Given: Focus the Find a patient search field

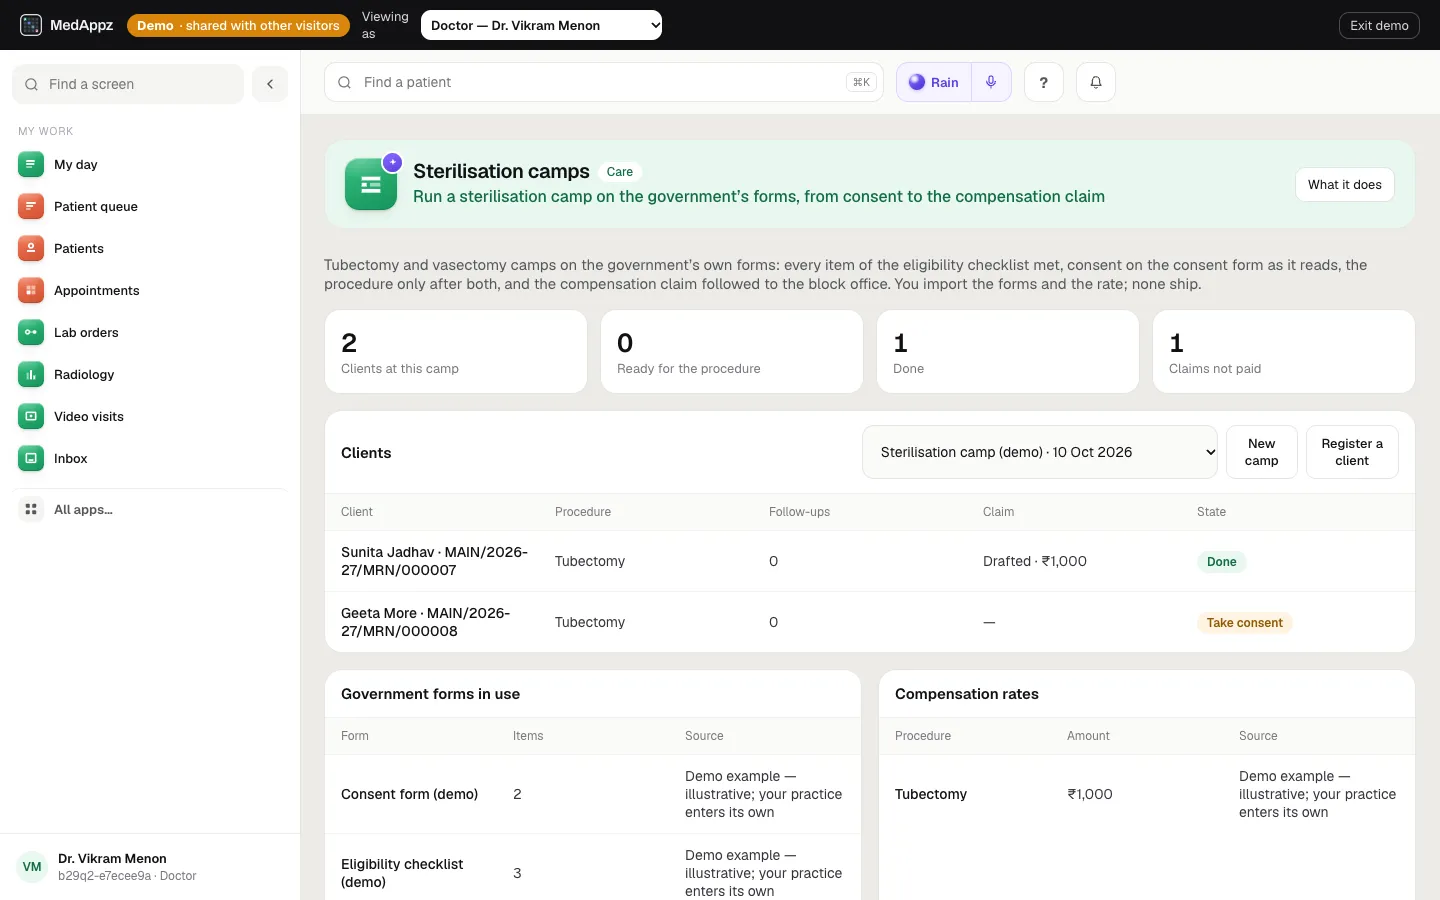Looking at the screenshot, I should pyautogui.click(x=604, y=82).
